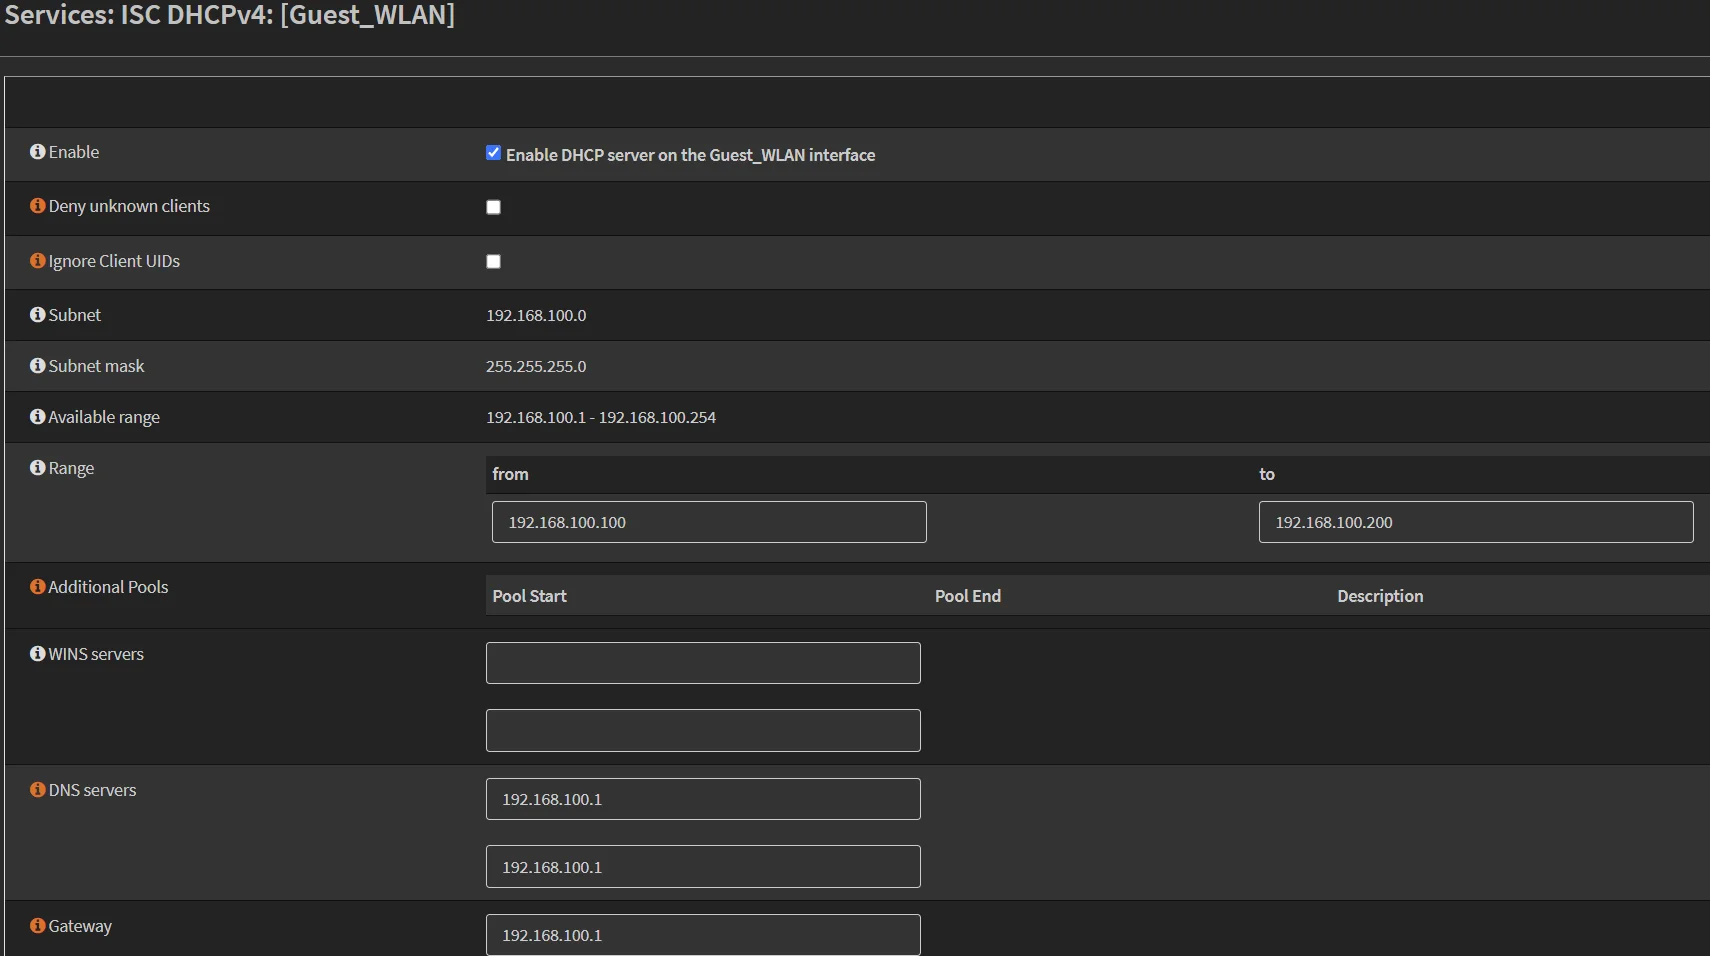The image size is (1710, 956).
Task: Click the help icon beside Gateway
Action: pos(38,926)
